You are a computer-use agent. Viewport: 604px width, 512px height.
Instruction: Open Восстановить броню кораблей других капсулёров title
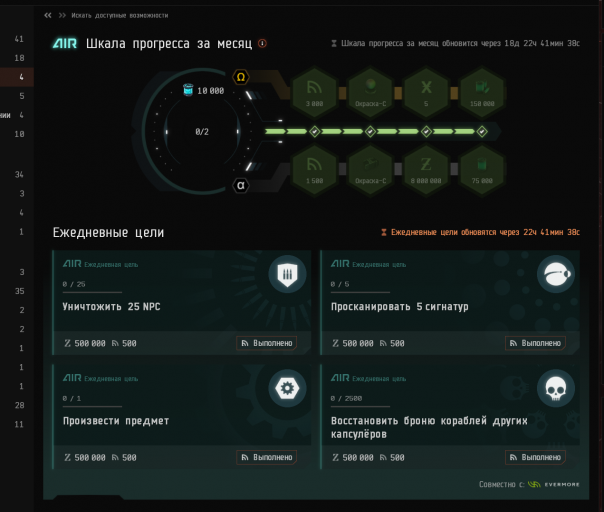[429, 427]
